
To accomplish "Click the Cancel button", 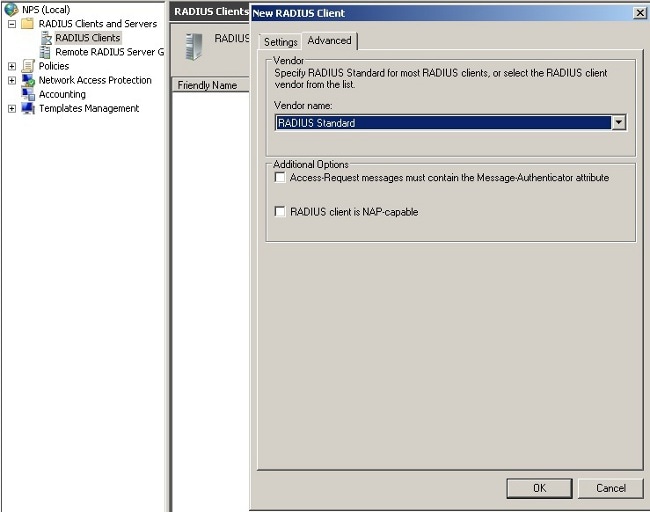I will pyautogui.click(x=611, y=488).
